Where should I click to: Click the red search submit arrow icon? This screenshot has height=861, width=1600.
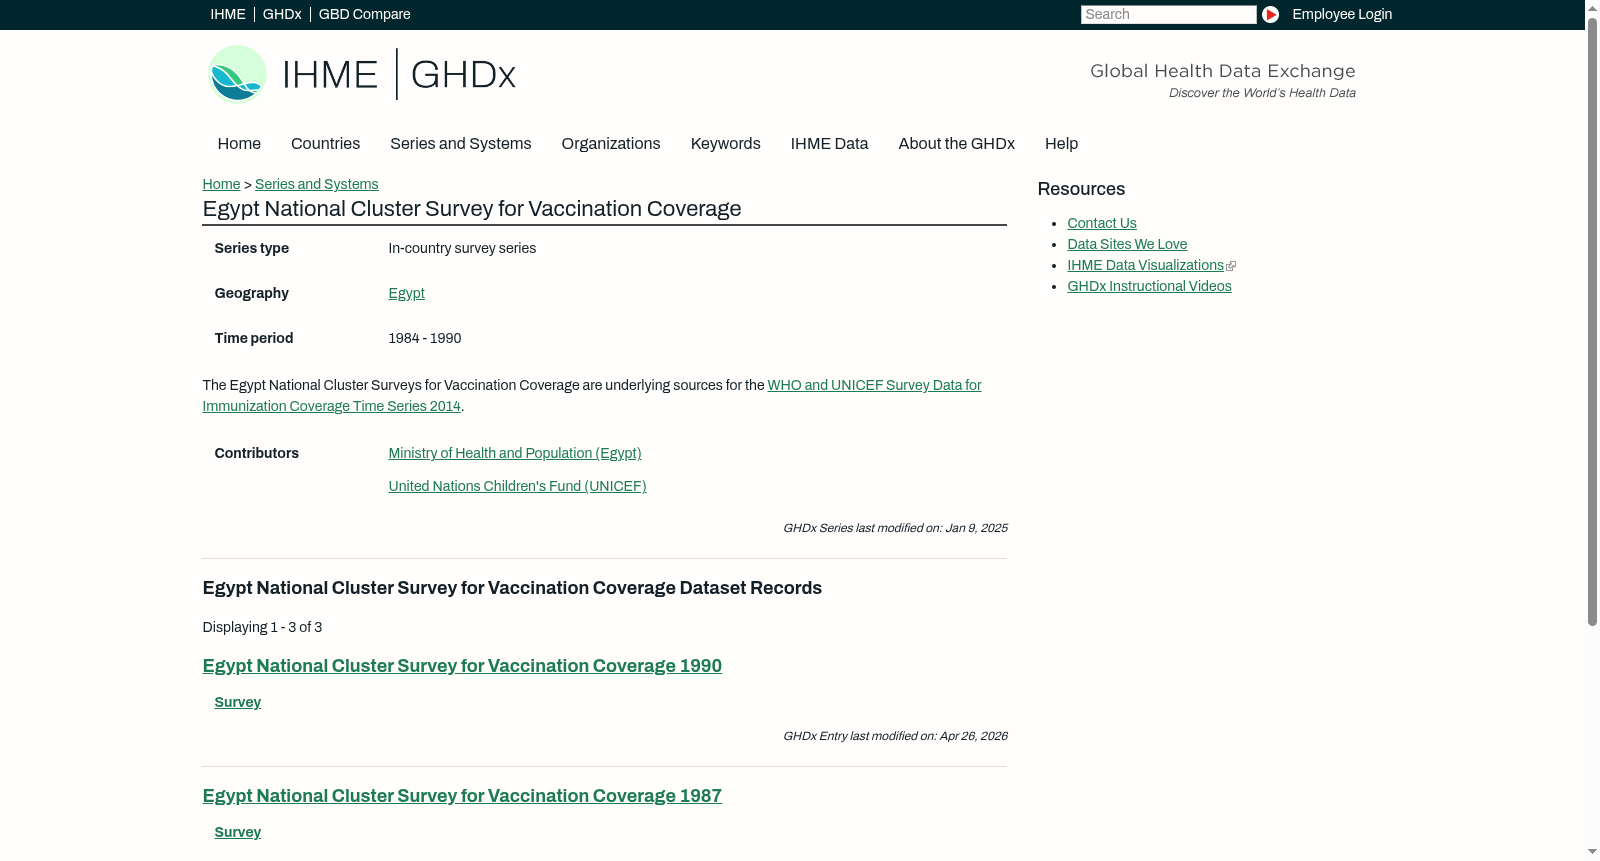tap(1270, 14)
